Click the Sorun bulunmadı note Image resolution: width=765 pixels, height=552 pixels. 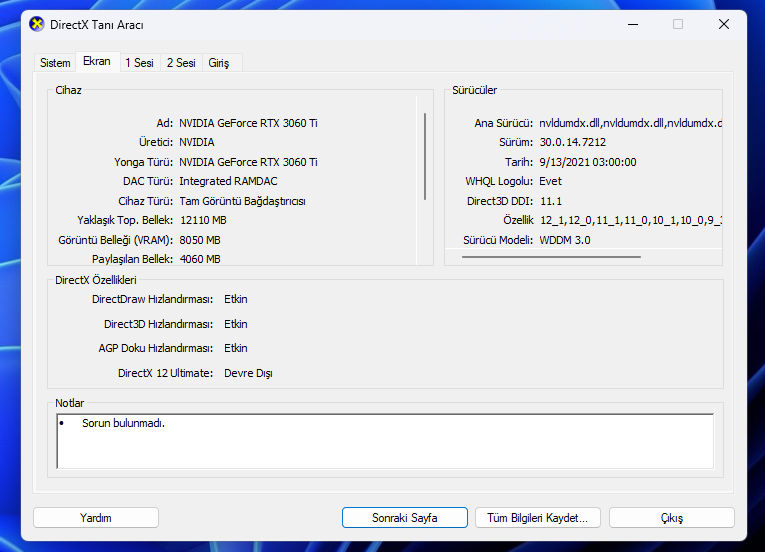click(123, 423)
